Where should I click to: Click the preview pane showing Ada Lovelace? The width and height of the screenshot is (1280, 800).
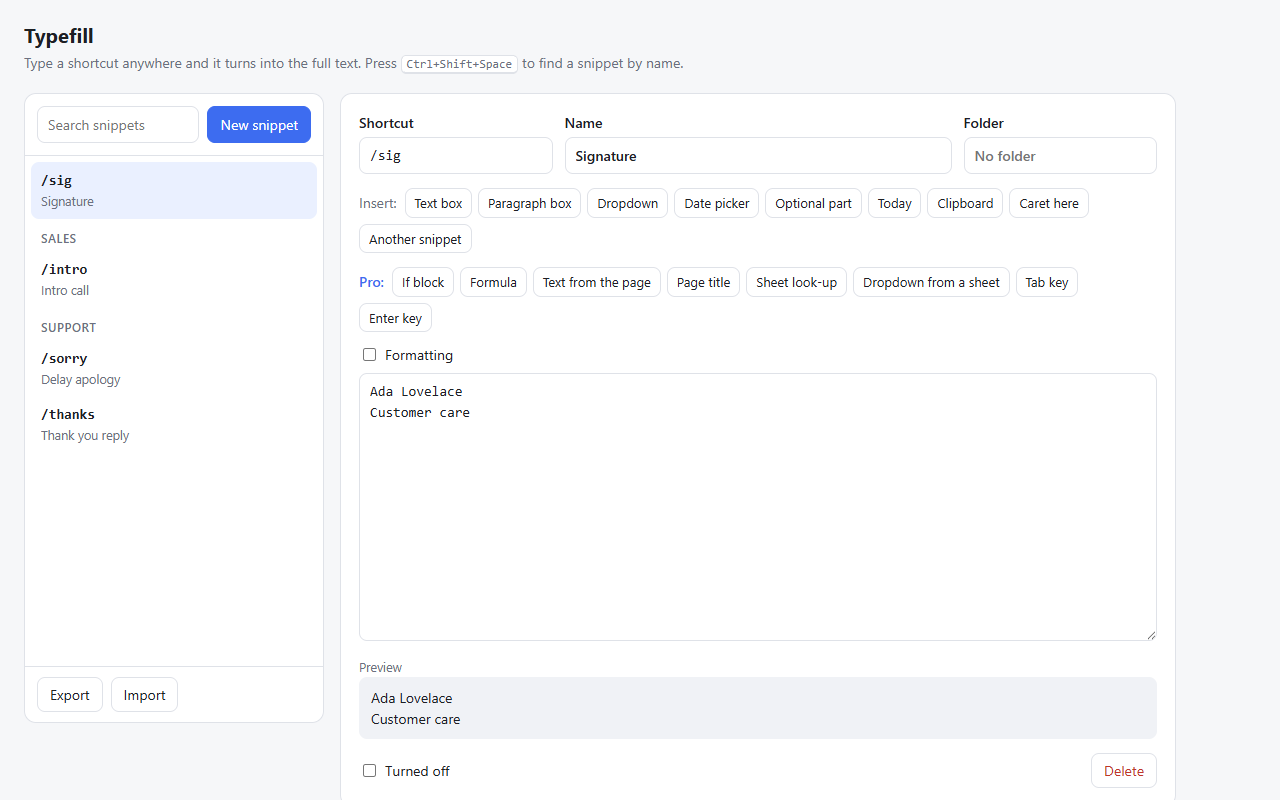coord(758,708)
